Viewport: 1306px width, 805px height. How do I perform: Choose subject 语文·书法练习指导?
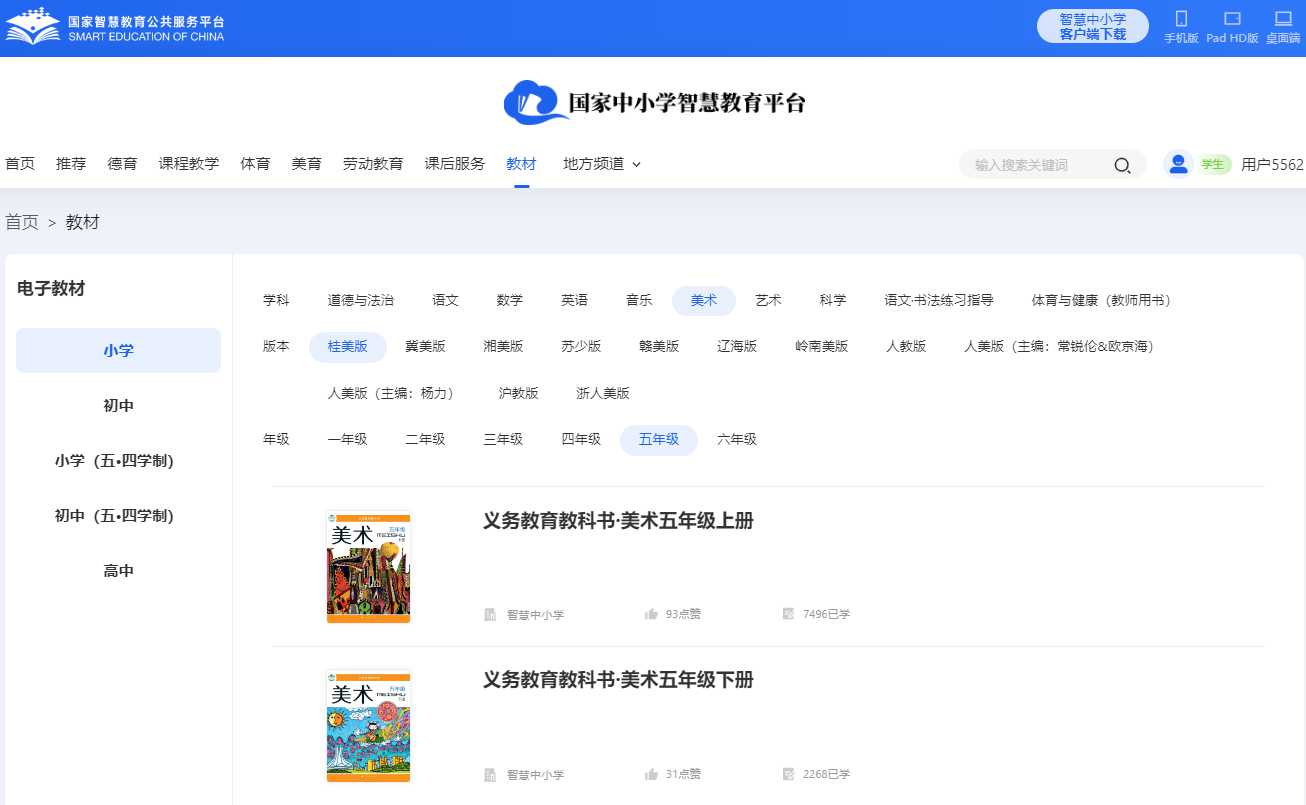point(939,300)
